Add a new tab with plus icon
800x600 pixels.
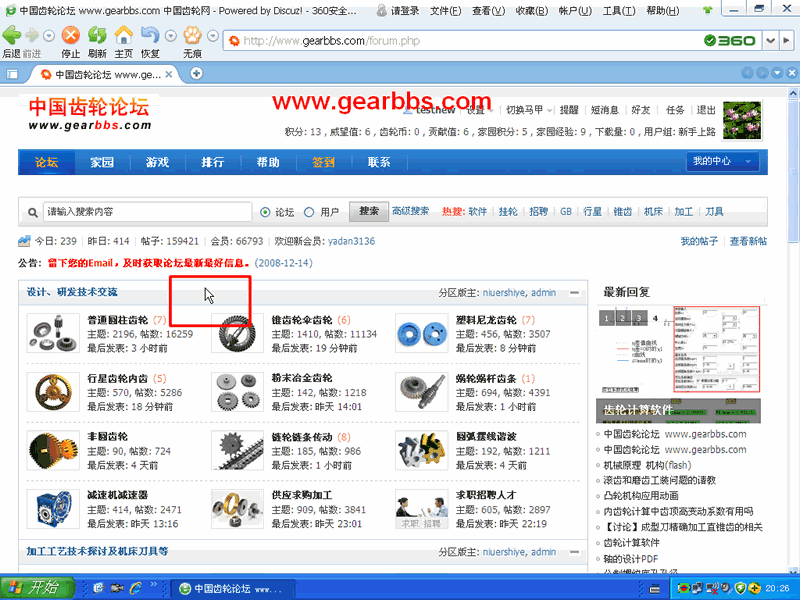tap(196, 74)
